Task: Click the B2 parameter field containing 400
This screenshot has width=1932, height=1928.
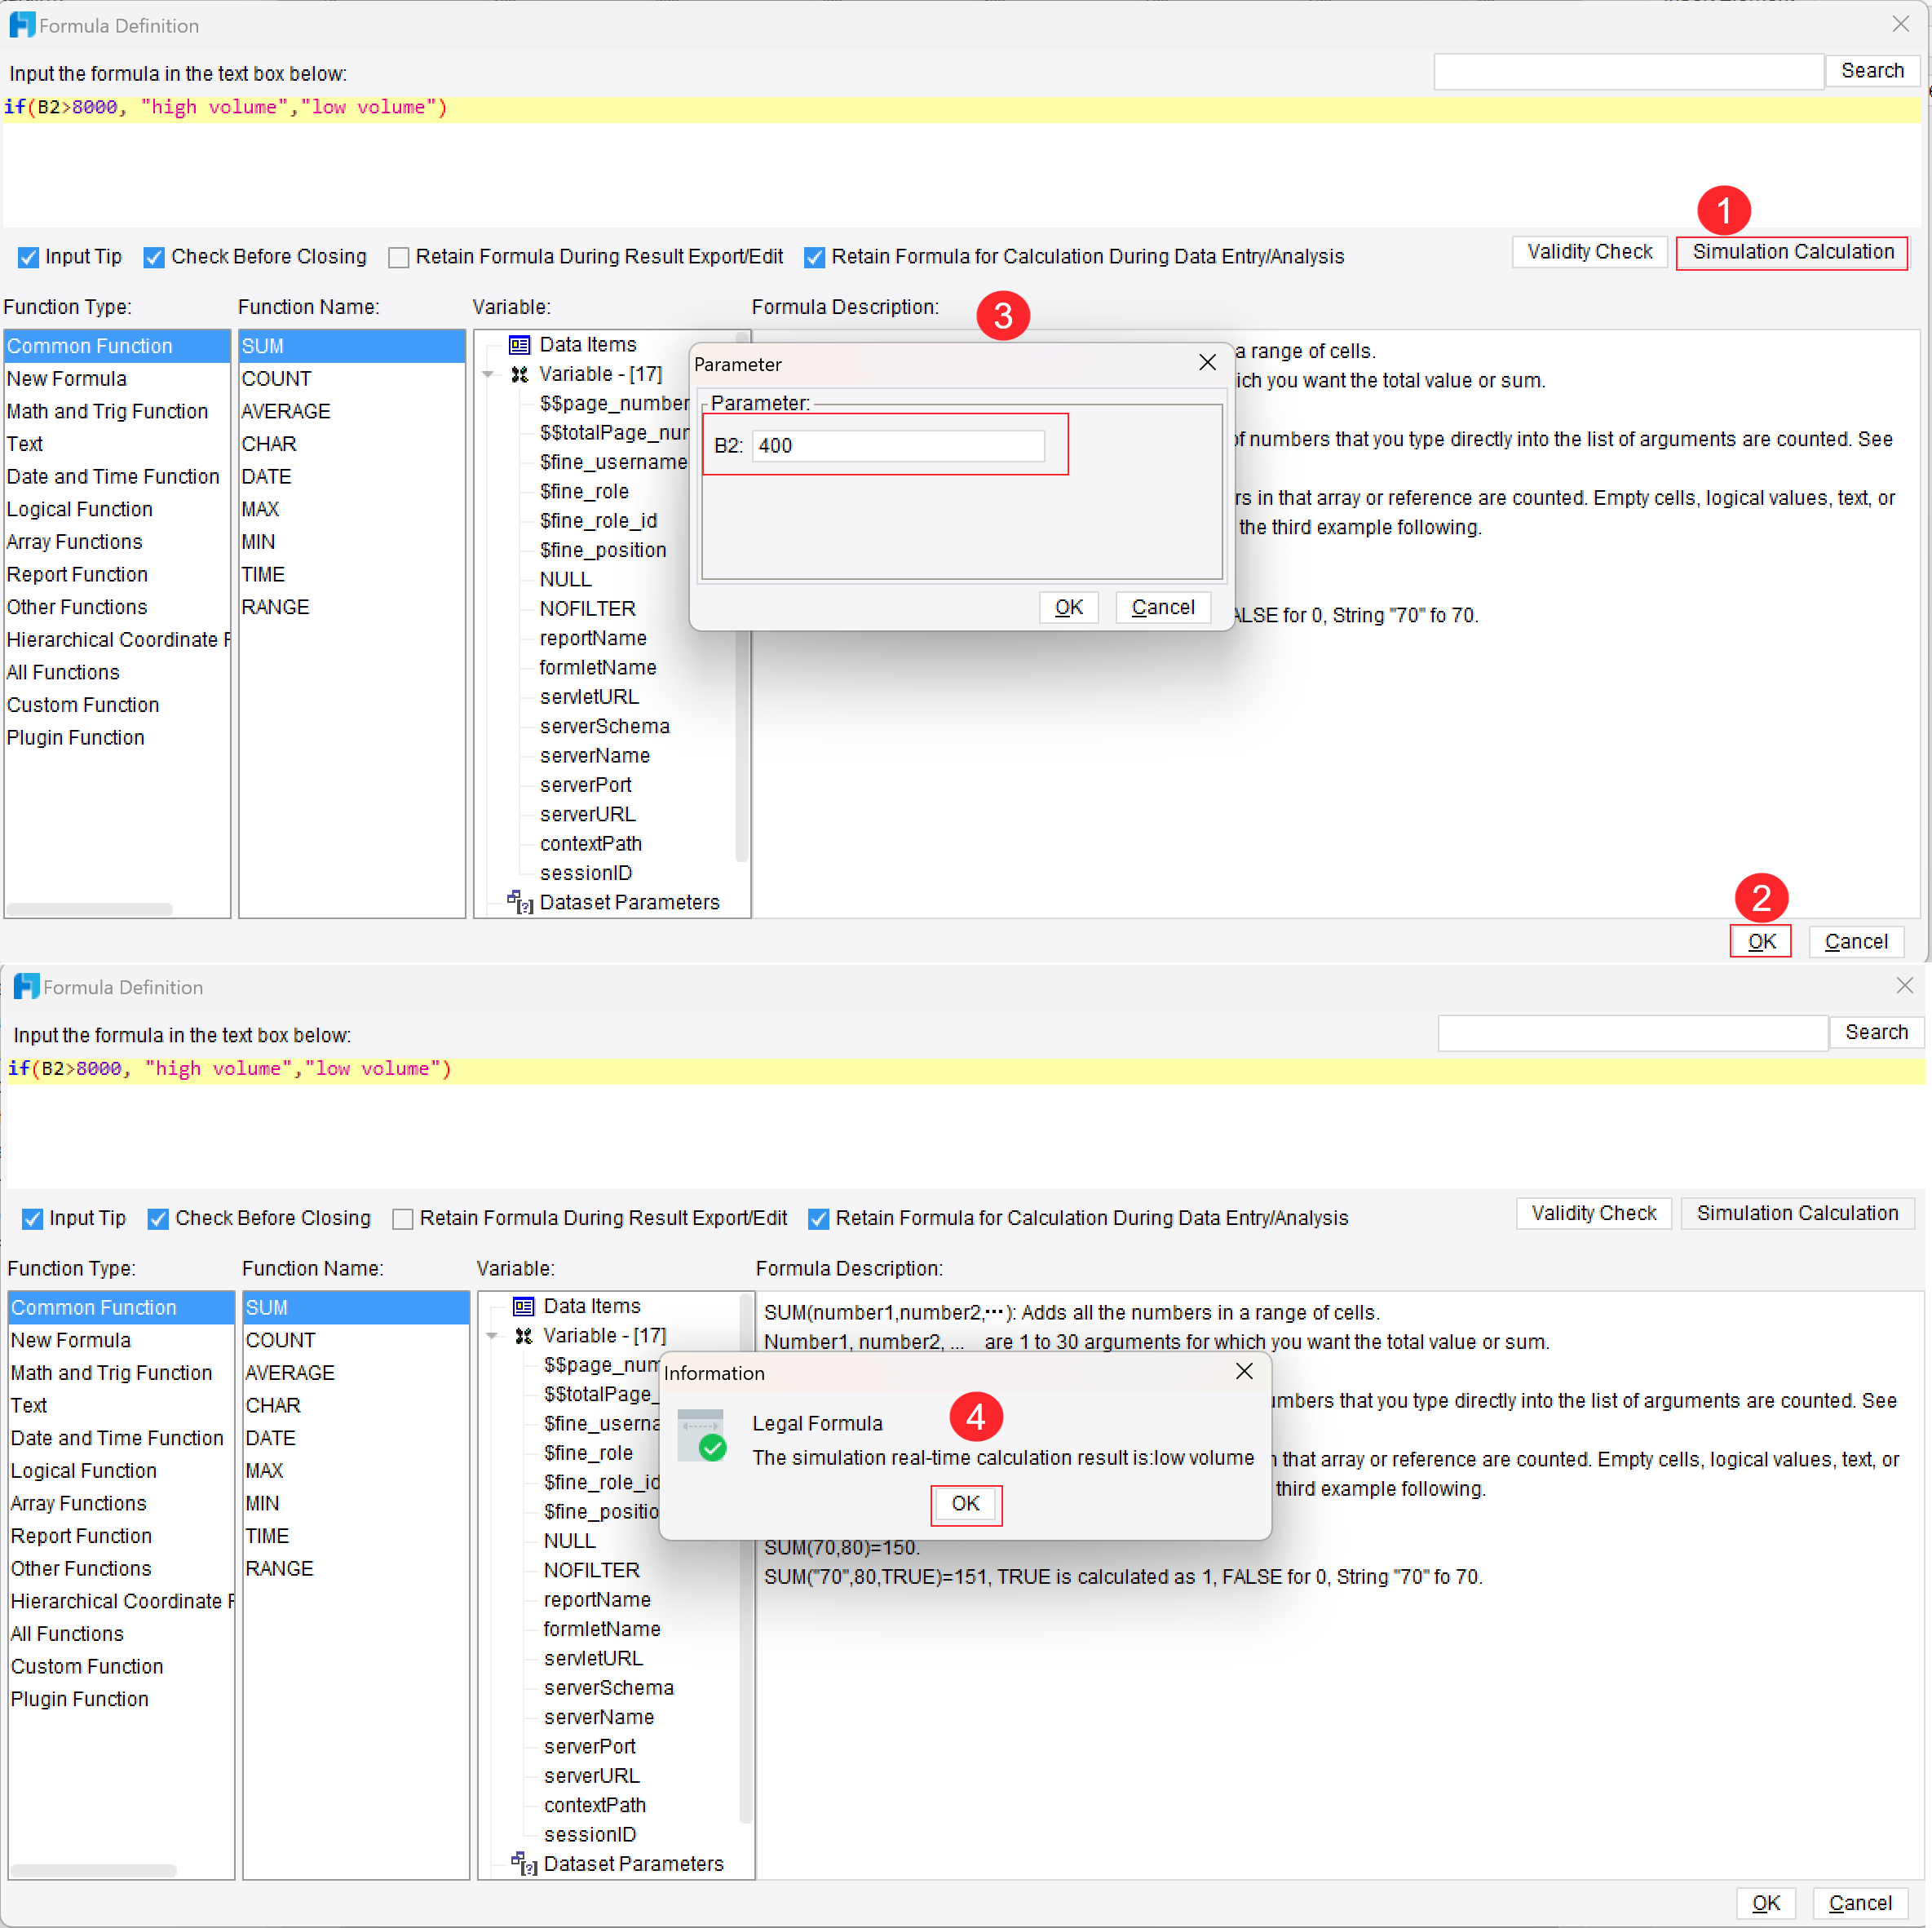Action: [897, 446]
